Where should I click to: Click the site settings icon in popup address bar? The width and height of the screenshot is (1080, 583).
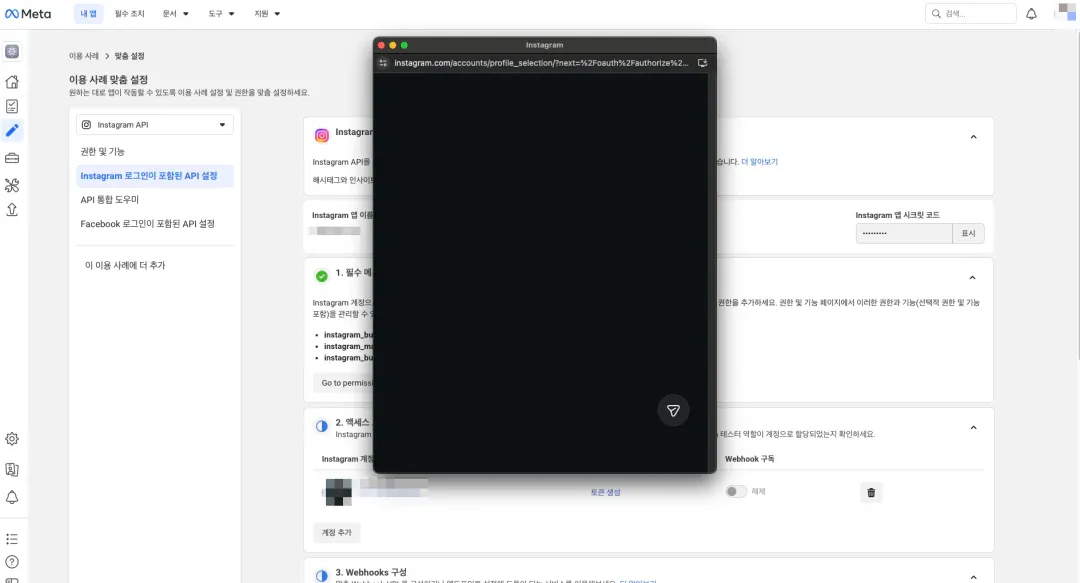[383, 63]
